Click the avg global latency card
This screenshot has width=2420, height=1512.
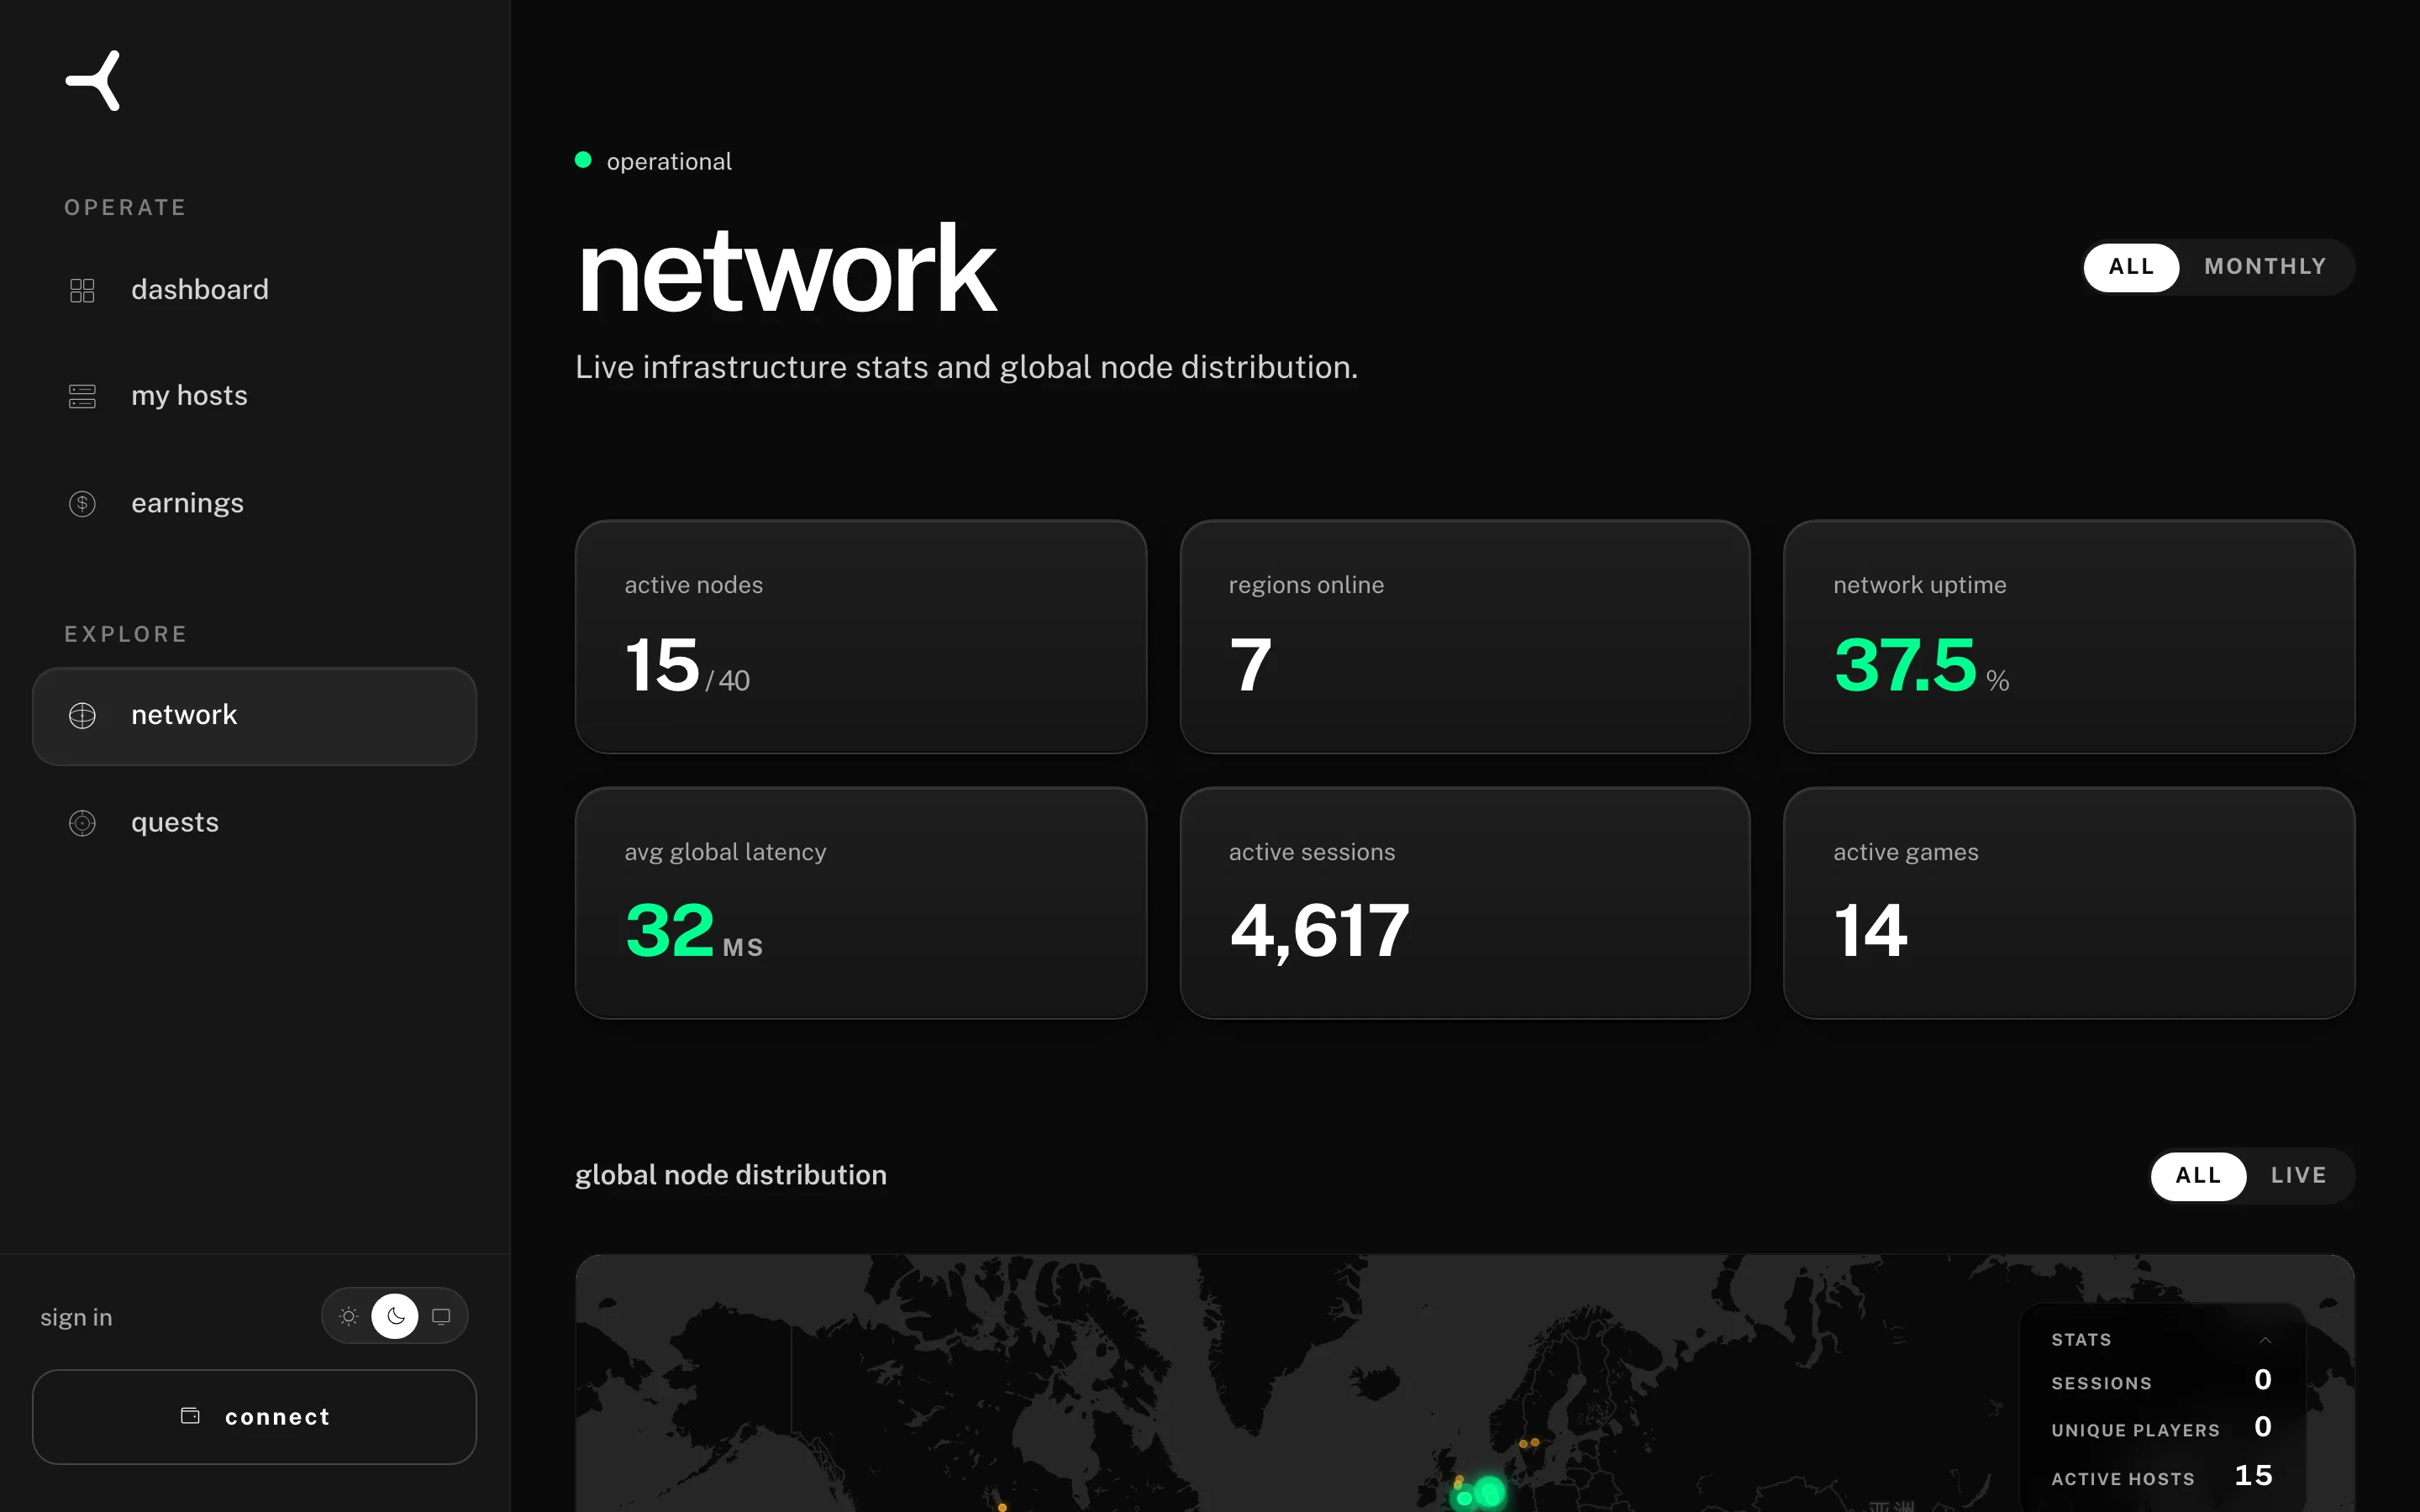pos(860,903)
